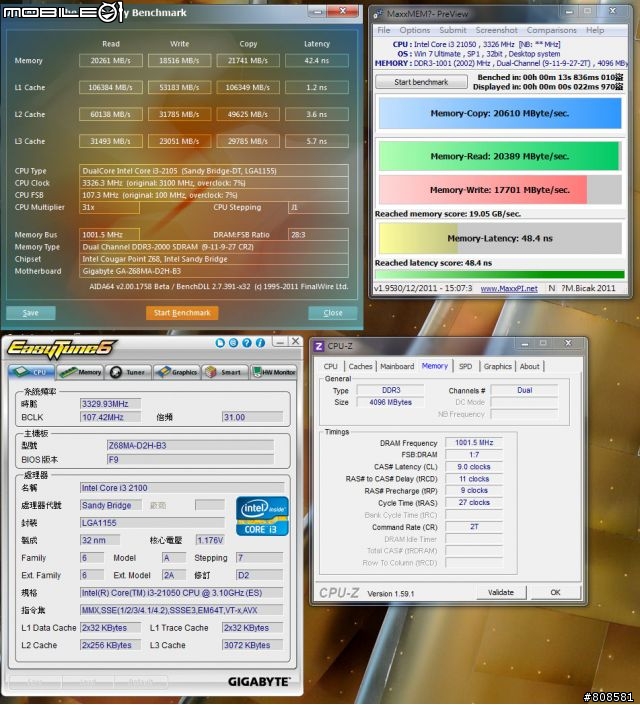Click DRAM:FSB Ratio field showing 28:3
Screen dimensions: 640x705
pyautogui.click(x=318, y=235)
